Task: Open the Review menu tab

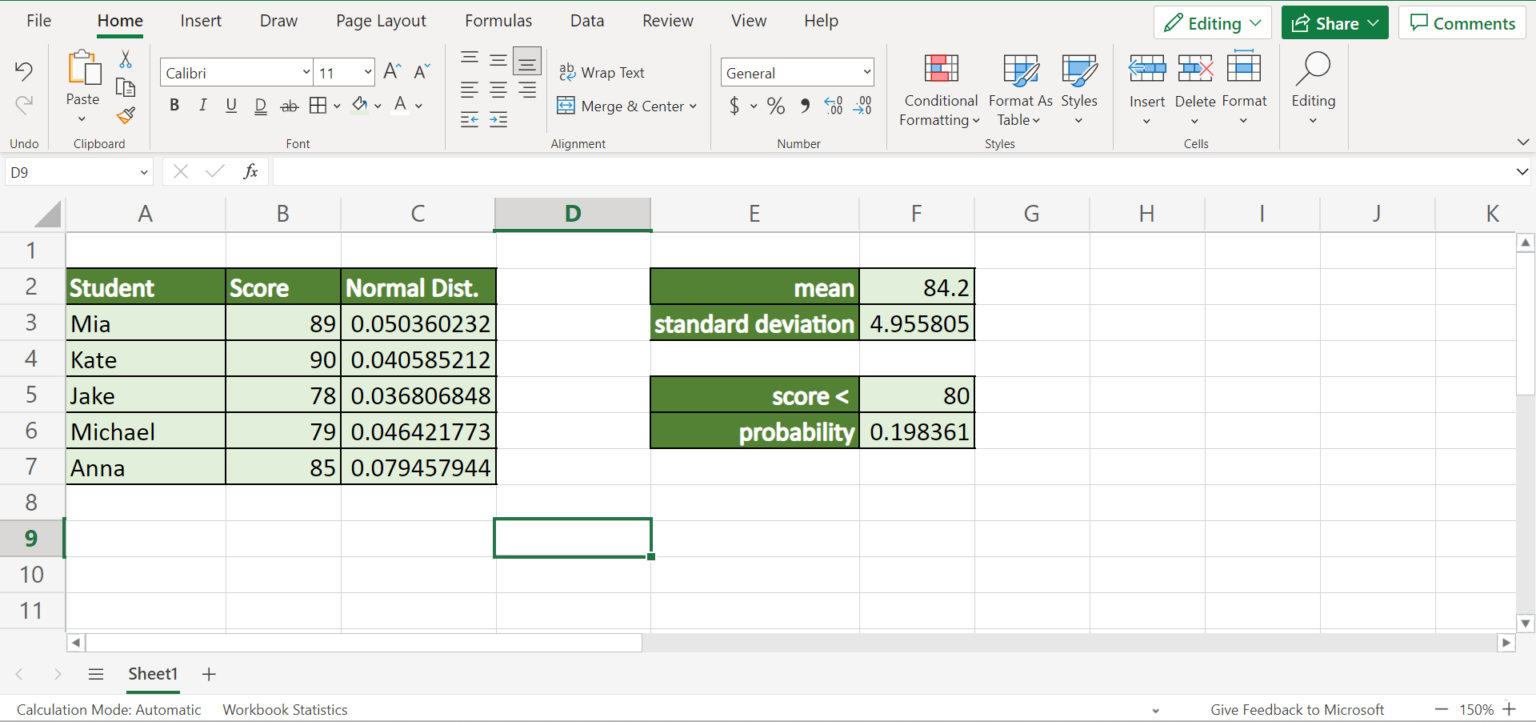Action: (x=667, y=20)
